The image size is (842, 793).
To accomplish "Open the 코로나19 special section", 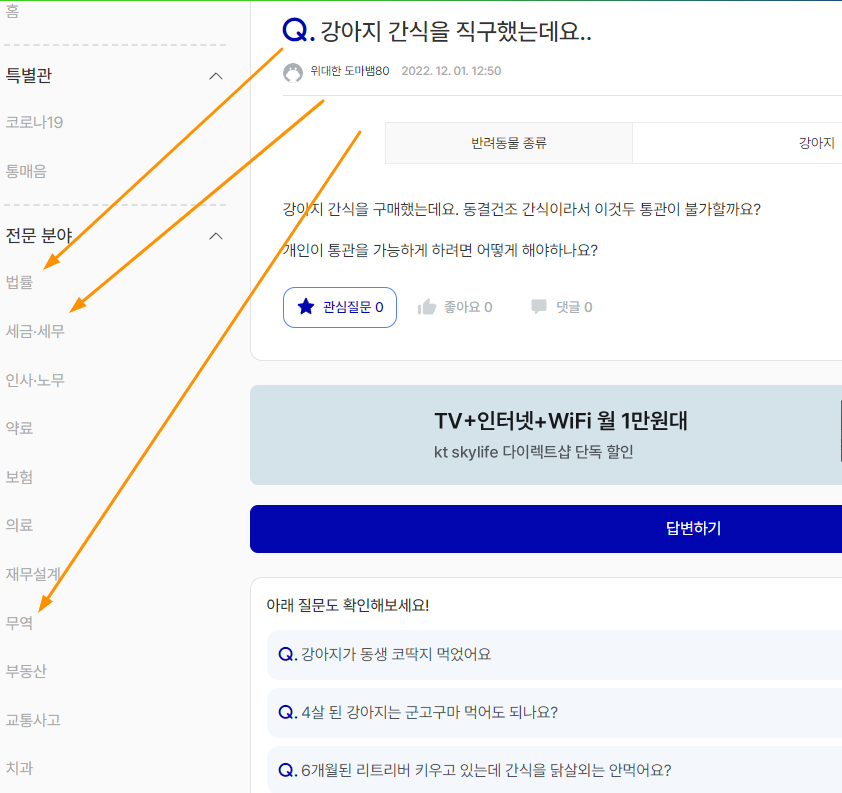I will (x=34, y=123).
